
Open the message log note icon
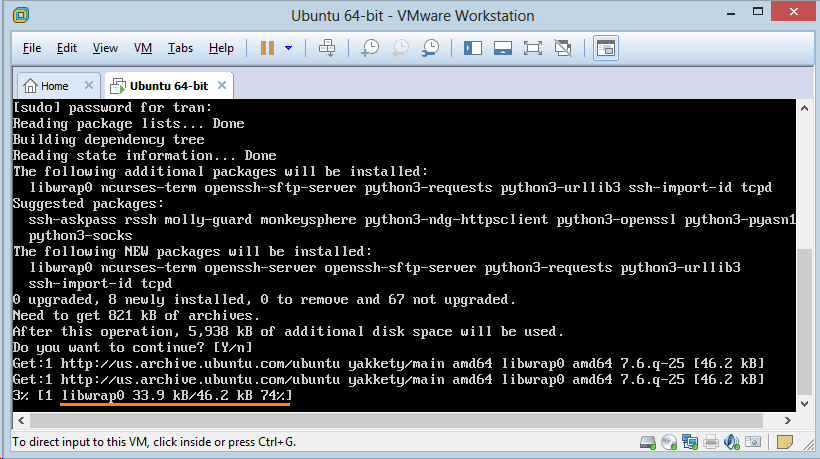(784, 442)
